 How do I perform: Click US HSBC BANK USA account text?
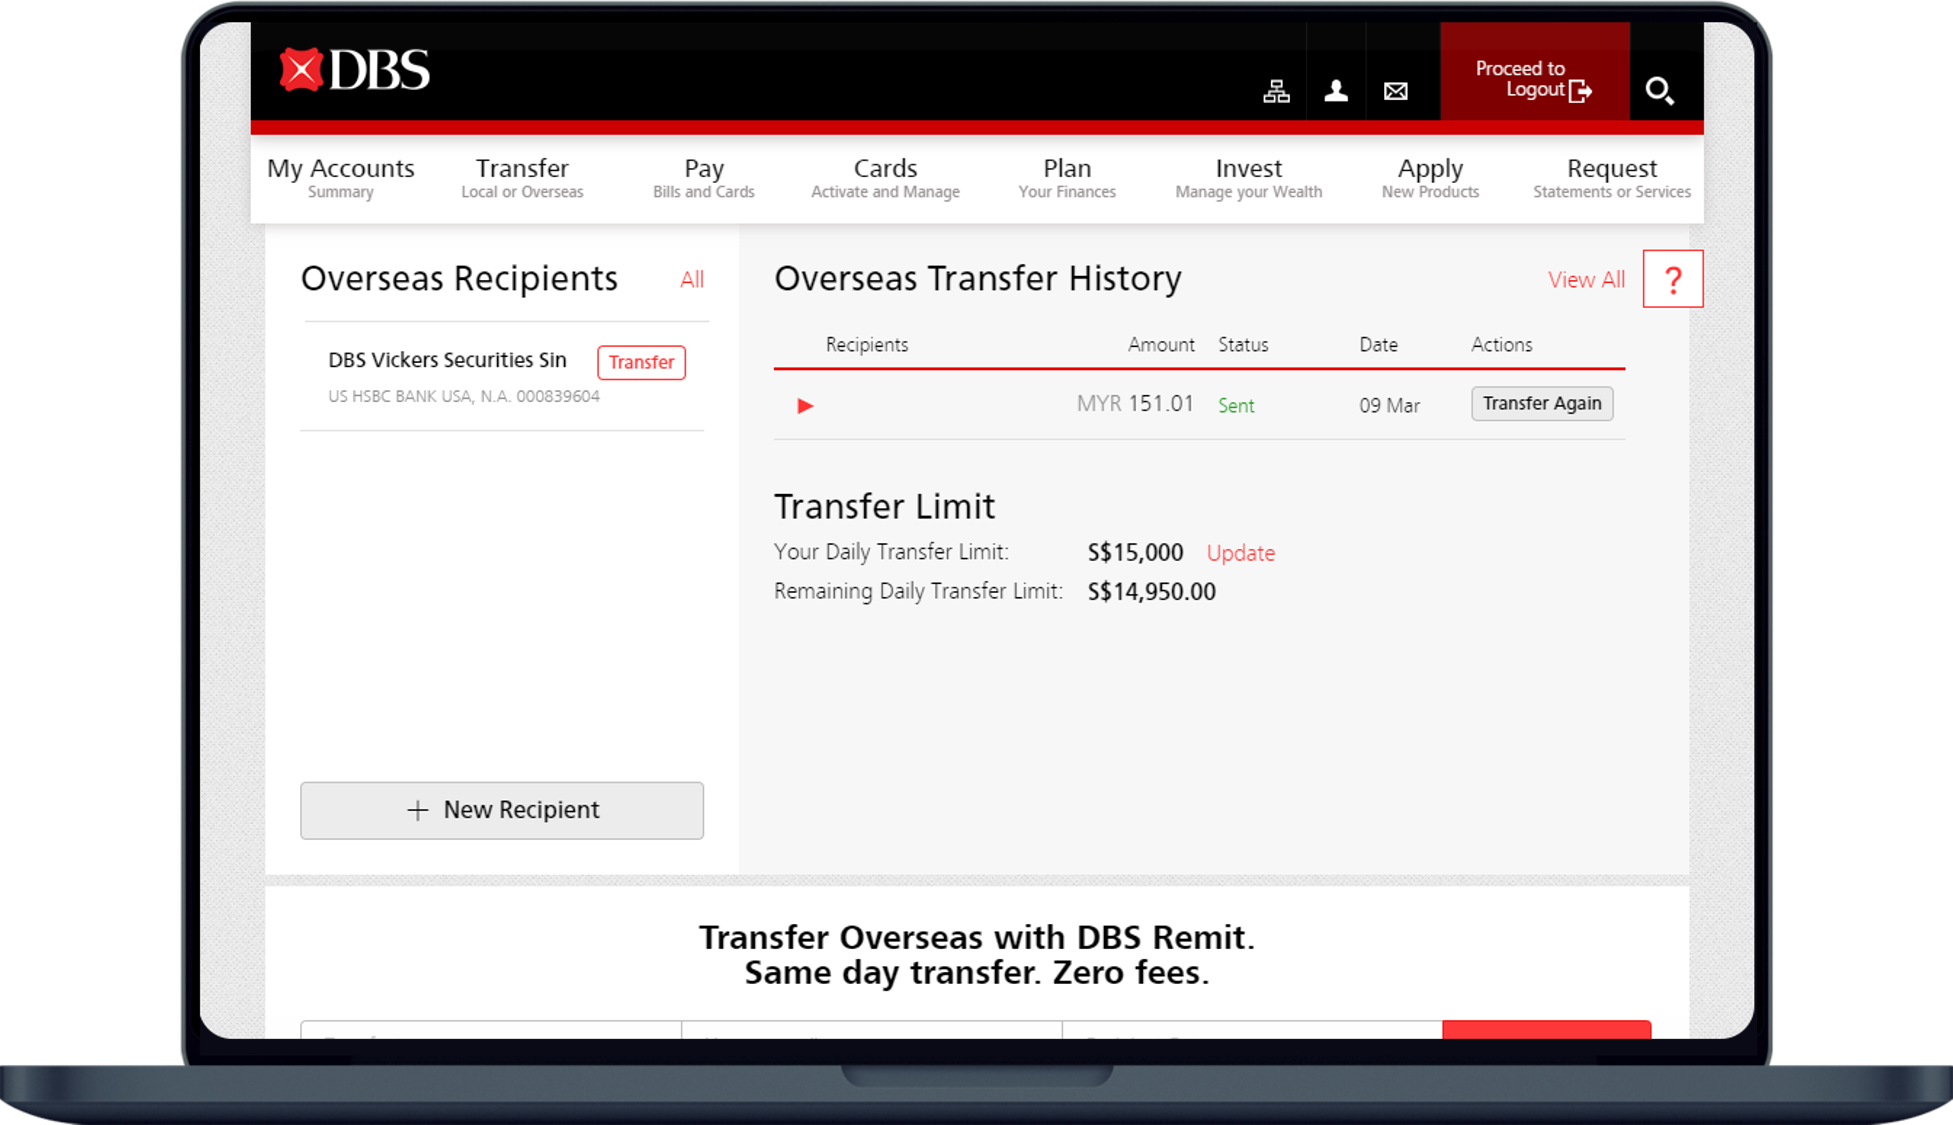pos(464,396)
